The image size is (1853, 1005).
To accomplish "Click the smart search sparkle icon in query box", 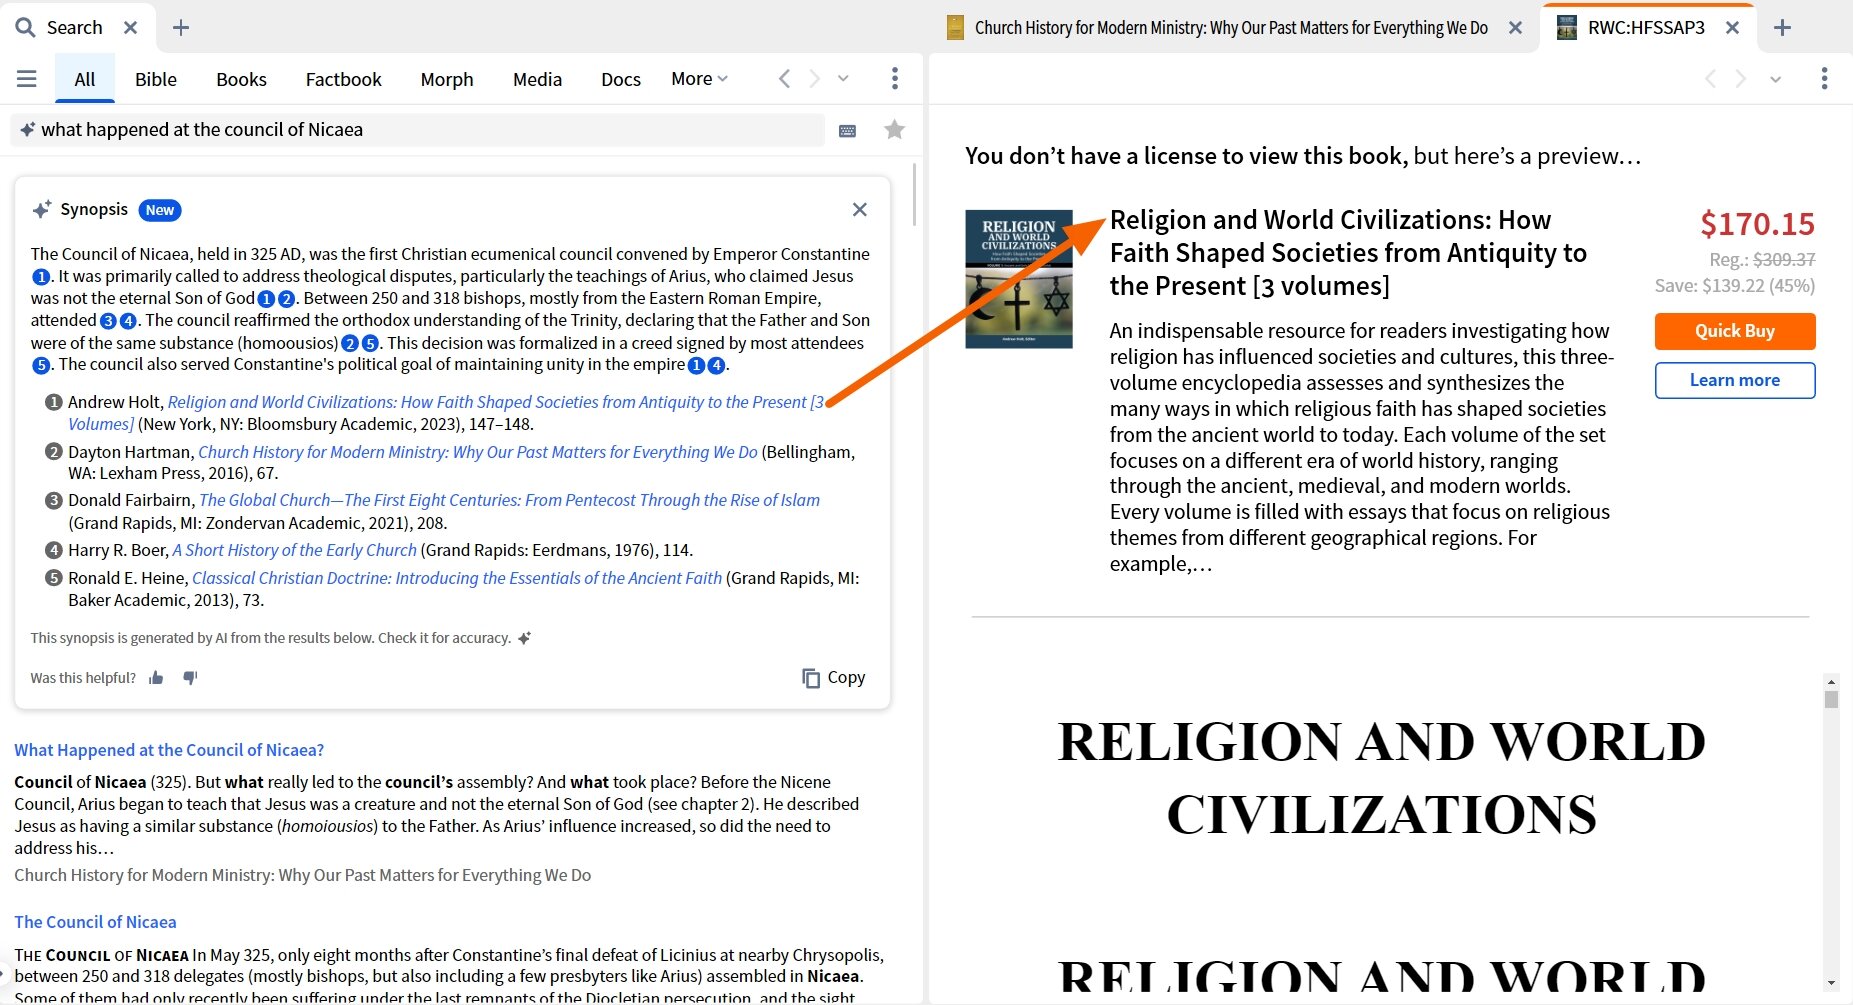I will click(x=28, y=130).
